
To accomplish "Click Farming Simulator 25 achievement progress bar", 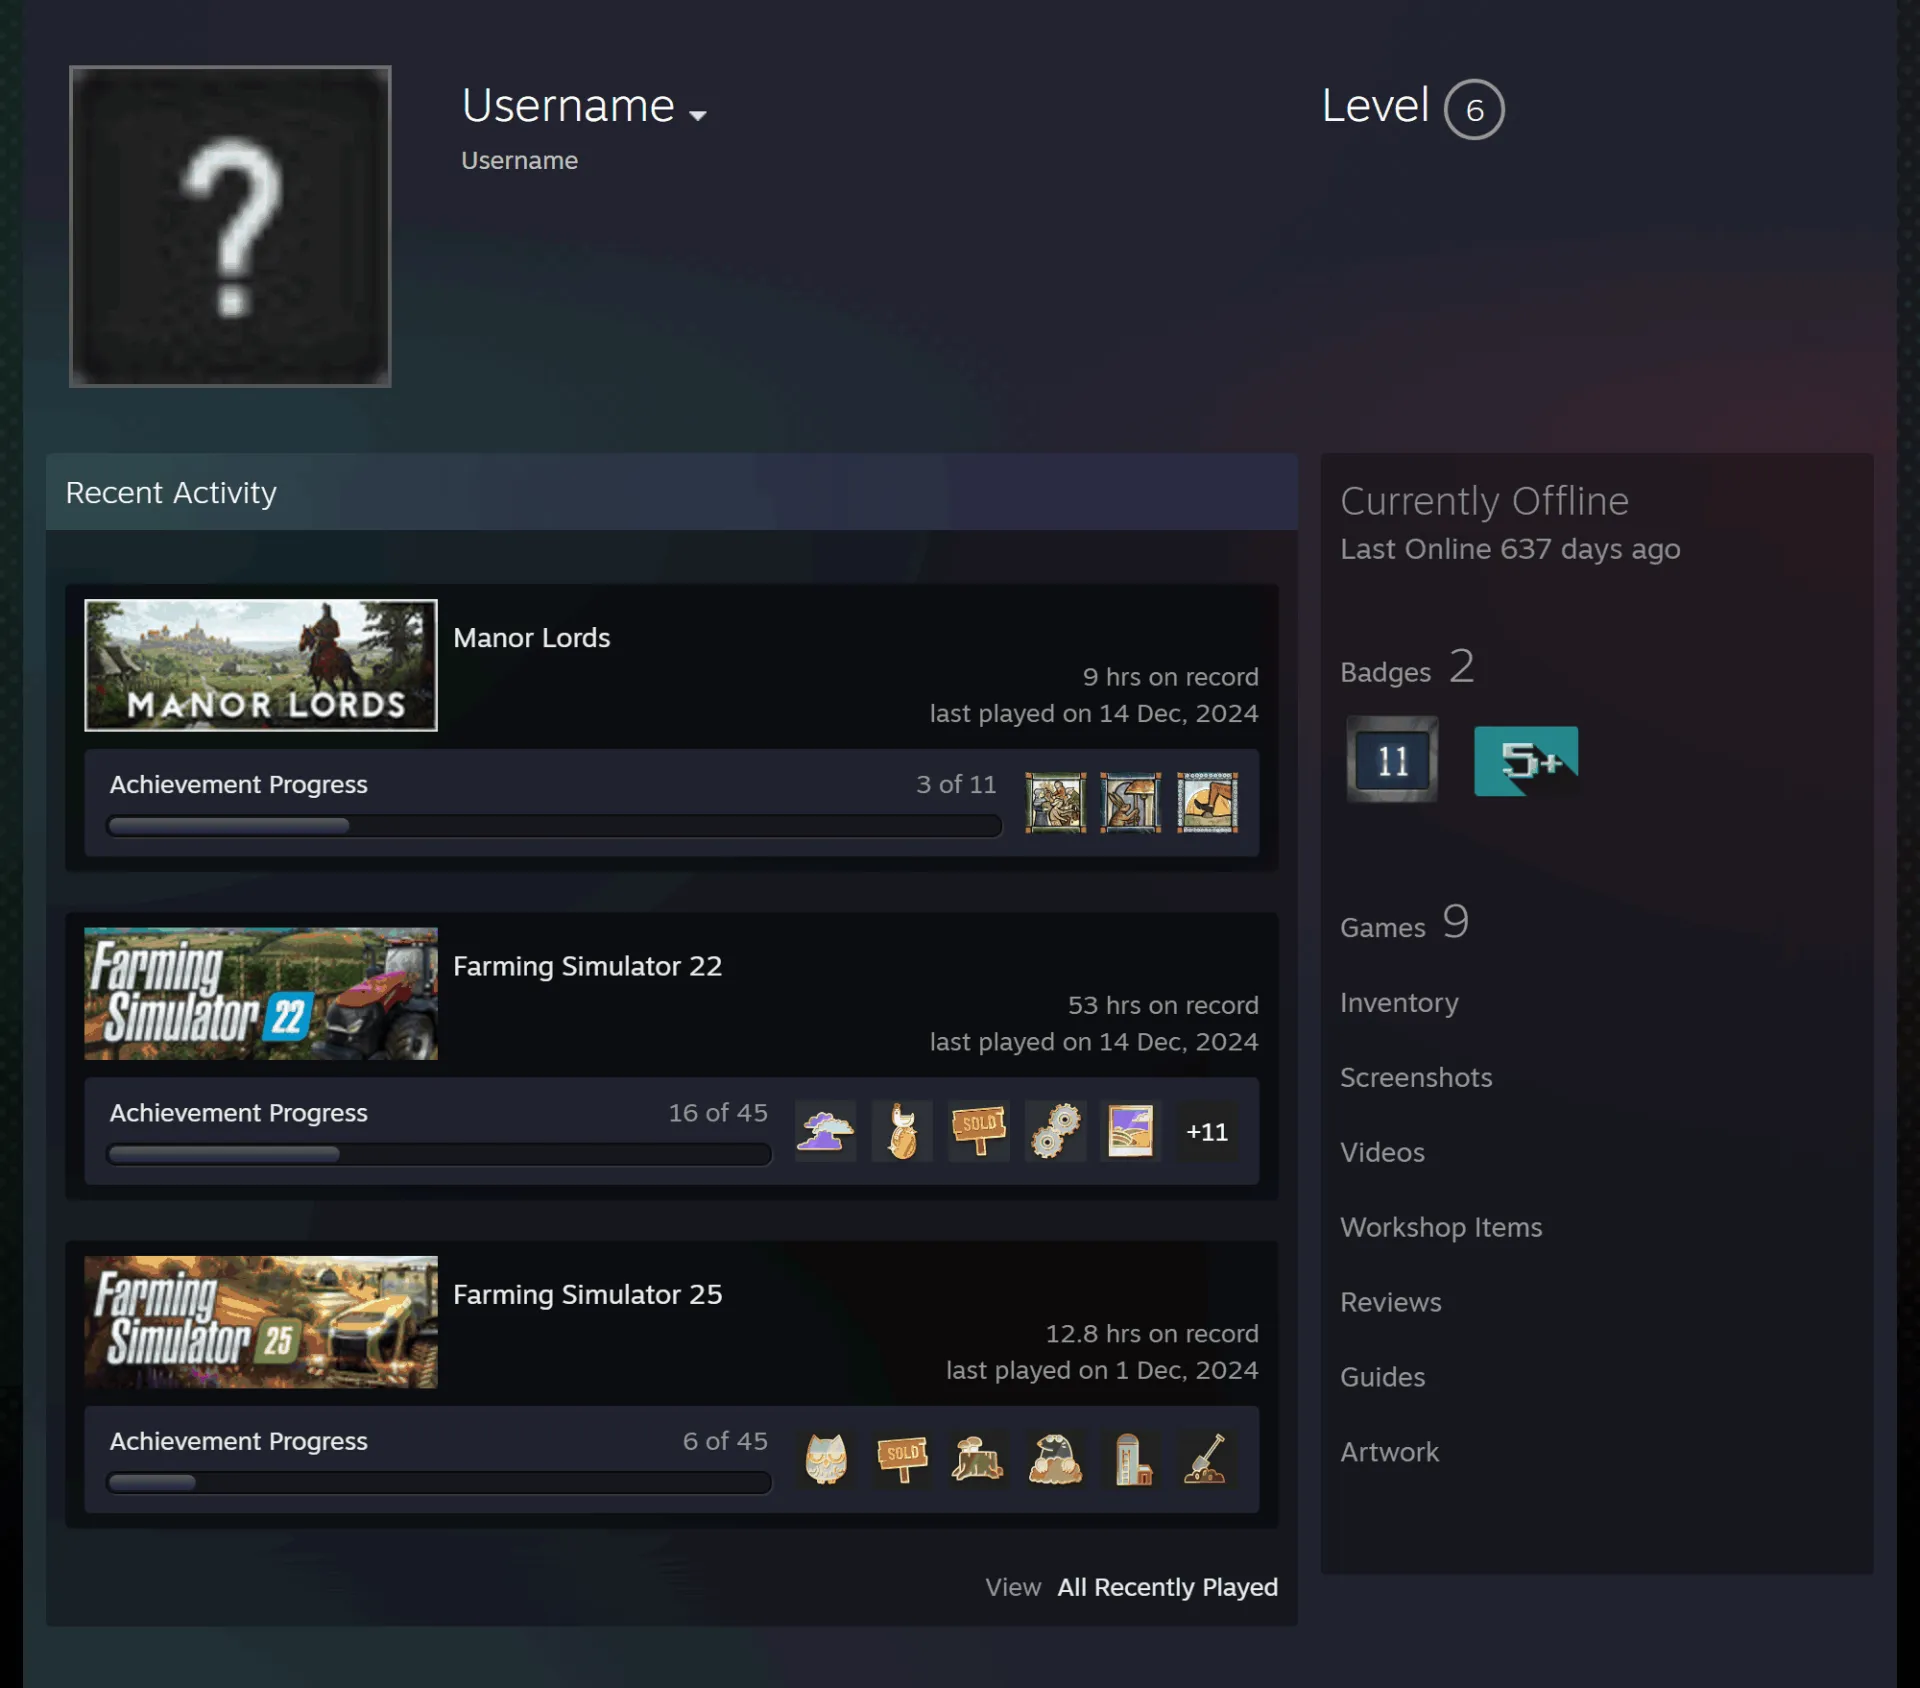I will [439, 1482].
